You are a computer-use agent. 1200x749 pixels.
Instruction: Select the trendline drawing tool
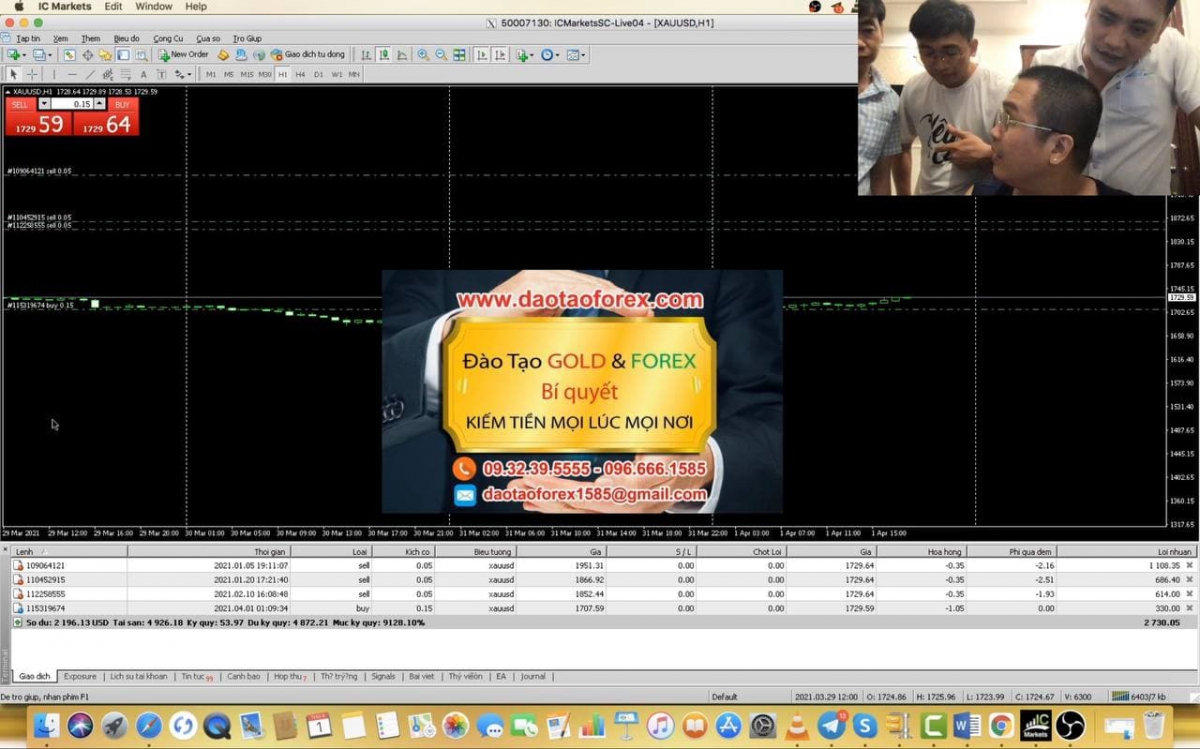[90, 74]
